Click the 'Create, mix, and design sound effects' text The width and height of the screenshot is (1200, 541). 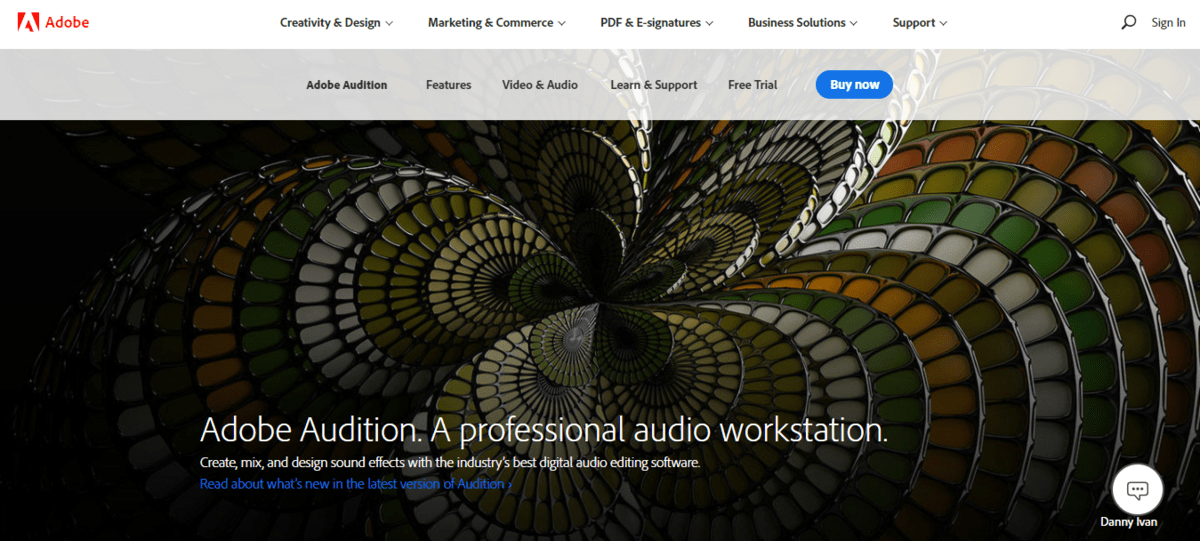click(x=450, y=463)
